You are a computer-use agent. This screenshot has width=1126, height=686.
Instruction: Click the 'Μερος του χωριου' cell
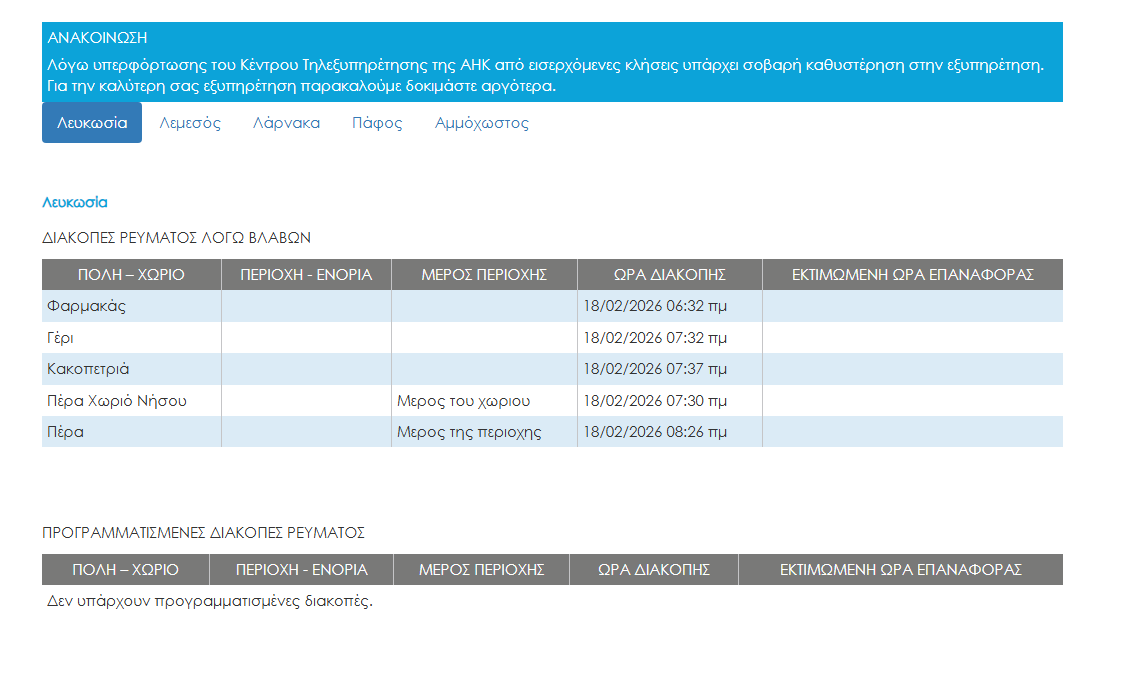(x=463, y=401)
